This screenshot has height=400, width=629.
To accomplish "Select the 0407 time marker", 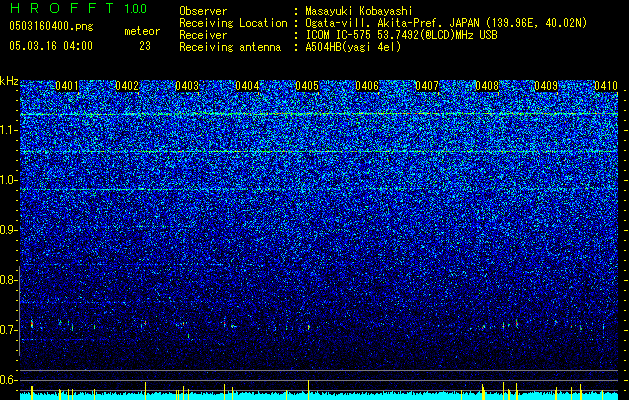I will [x=427, y=86].
